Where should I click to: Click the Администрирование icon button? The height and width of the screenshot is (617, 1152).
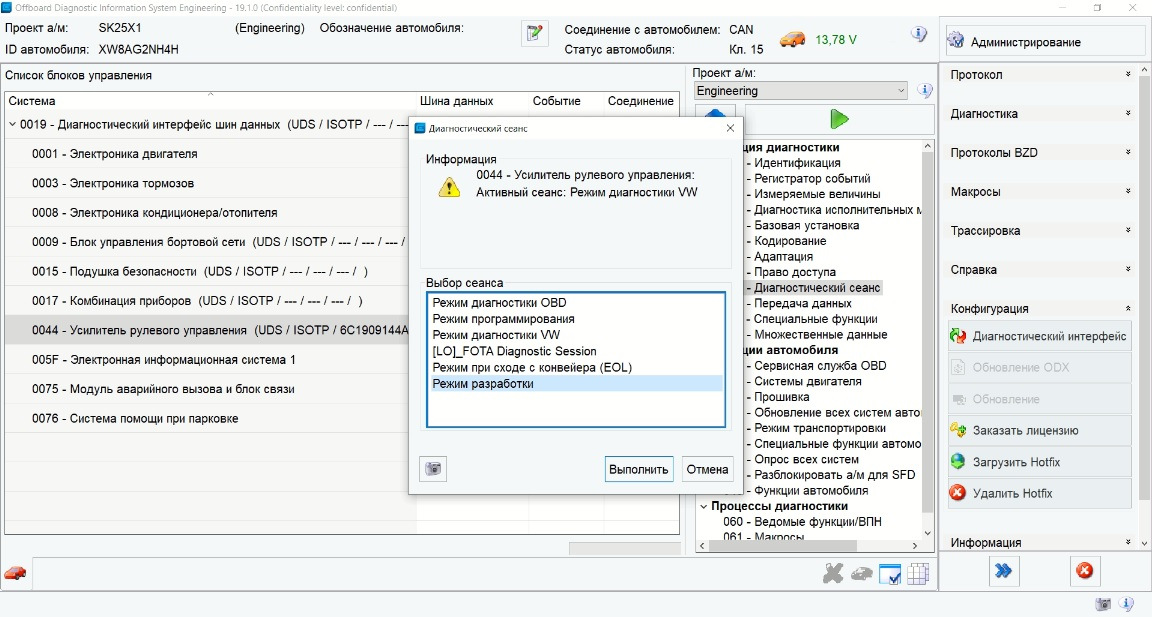[x=1045, y=42]
